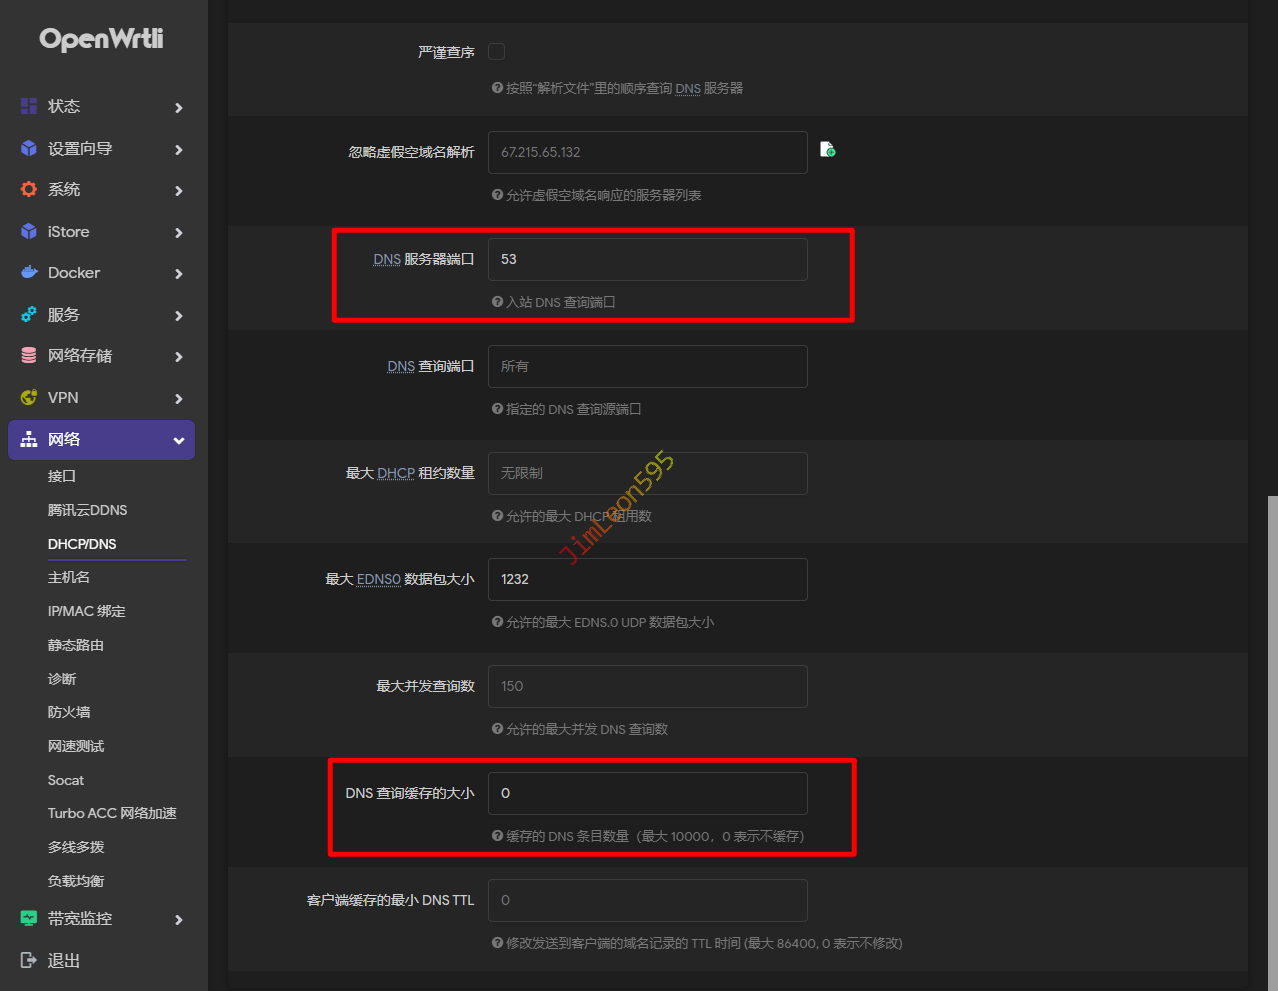This screenshot has height=991, width=1278.
Task: Click the network storage database icon
Action: (29, 356)
